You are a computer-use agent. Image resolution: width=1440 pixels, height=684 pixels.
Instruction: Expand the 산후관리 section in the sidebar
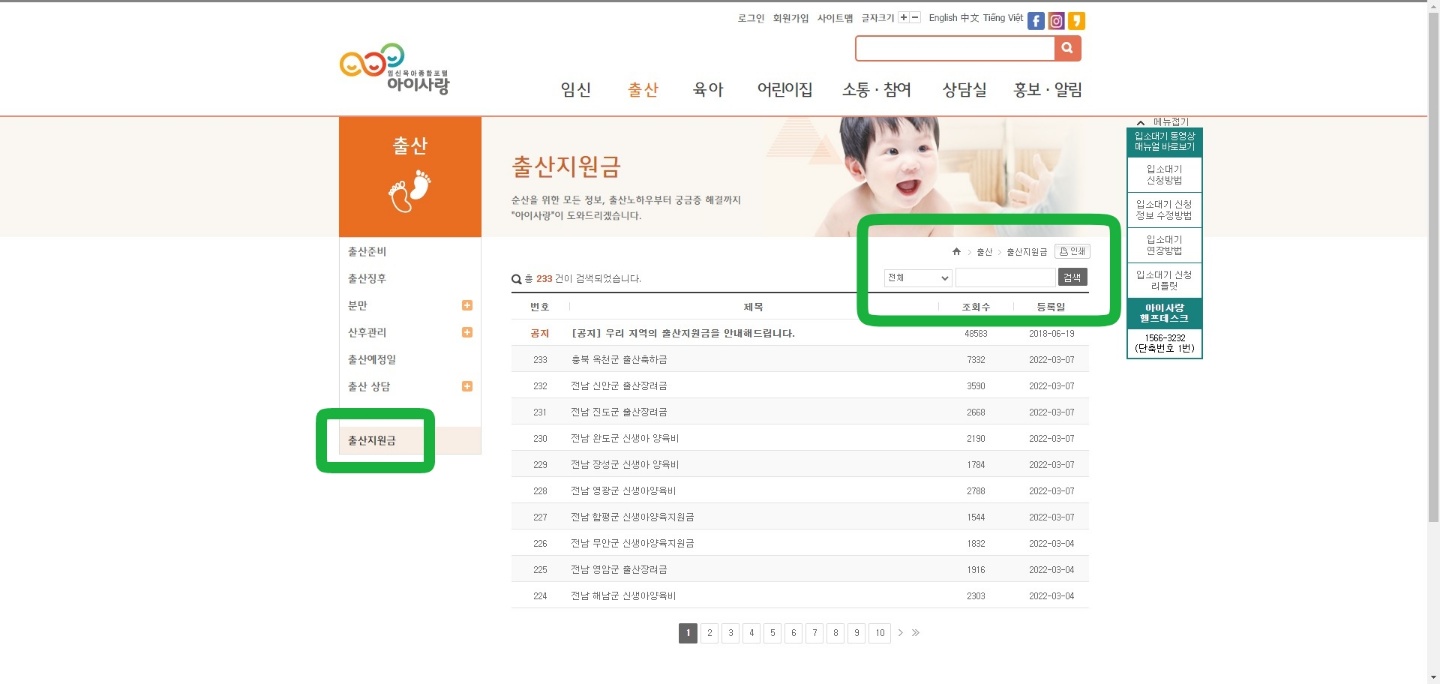coord(466,332)
